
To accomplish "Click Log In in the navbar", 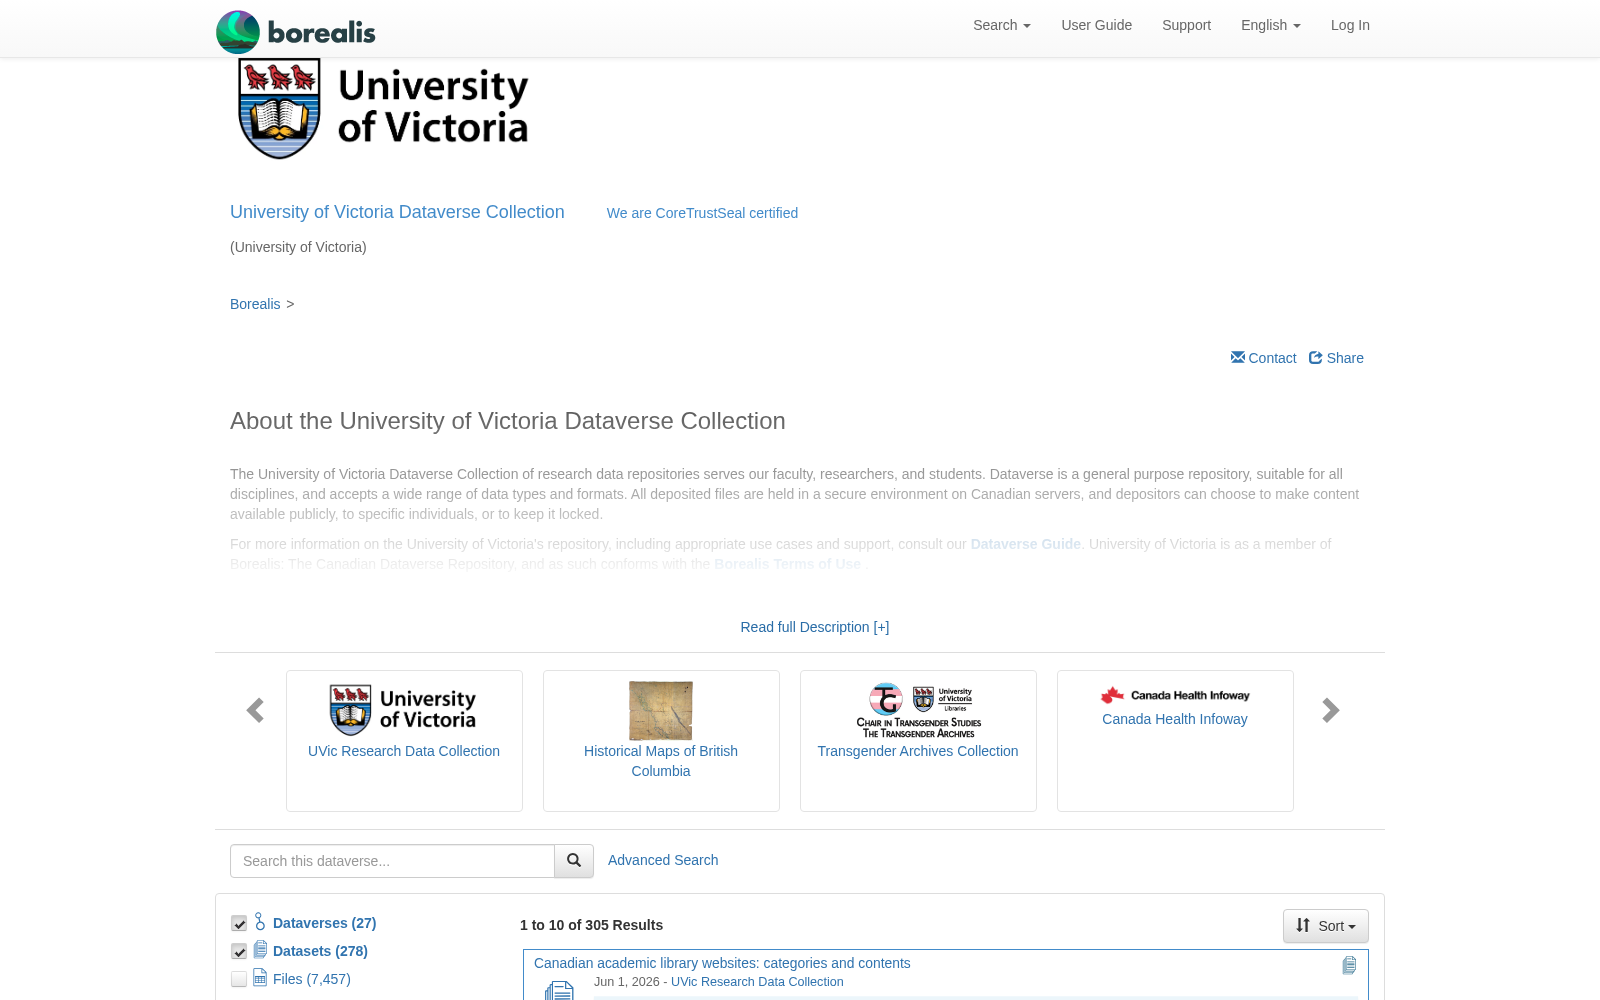I will [x=1350, y=25].
